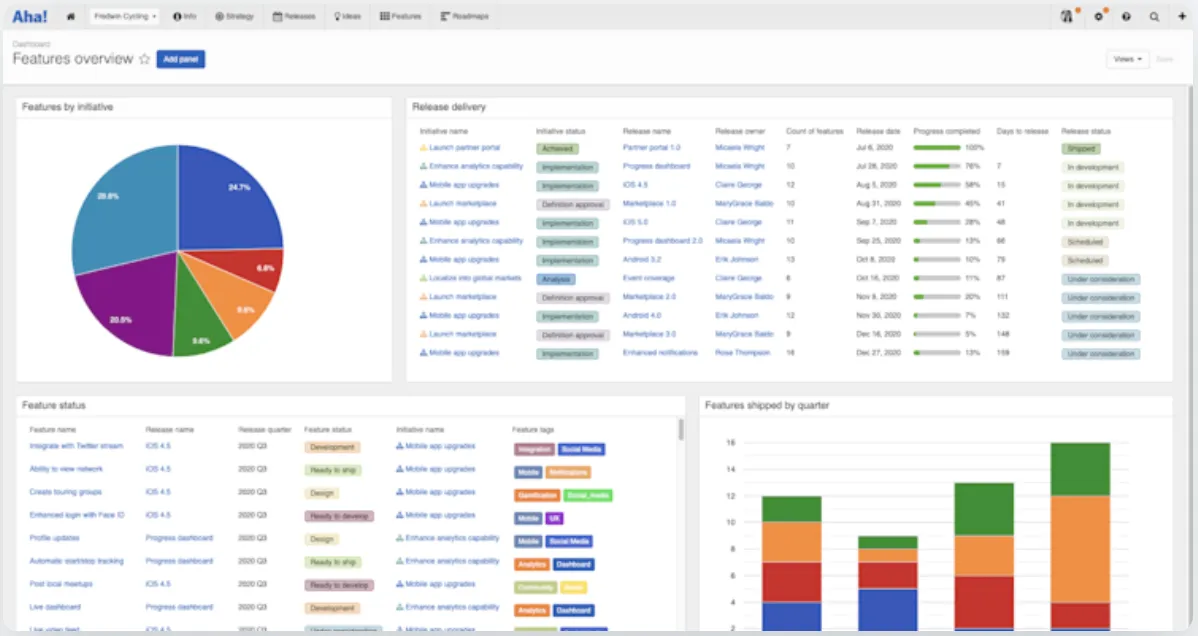Click the search magnifier icon
The width and height of the screenshot is (1198, 636).
coord(1154,16)
